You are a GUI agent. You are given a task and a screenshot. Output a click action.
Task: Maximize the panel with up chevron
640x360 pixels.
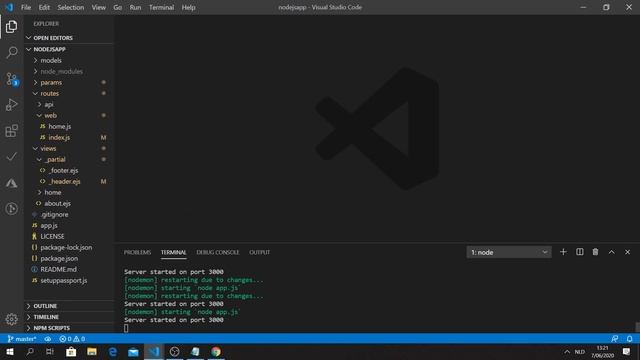[611, 252]
